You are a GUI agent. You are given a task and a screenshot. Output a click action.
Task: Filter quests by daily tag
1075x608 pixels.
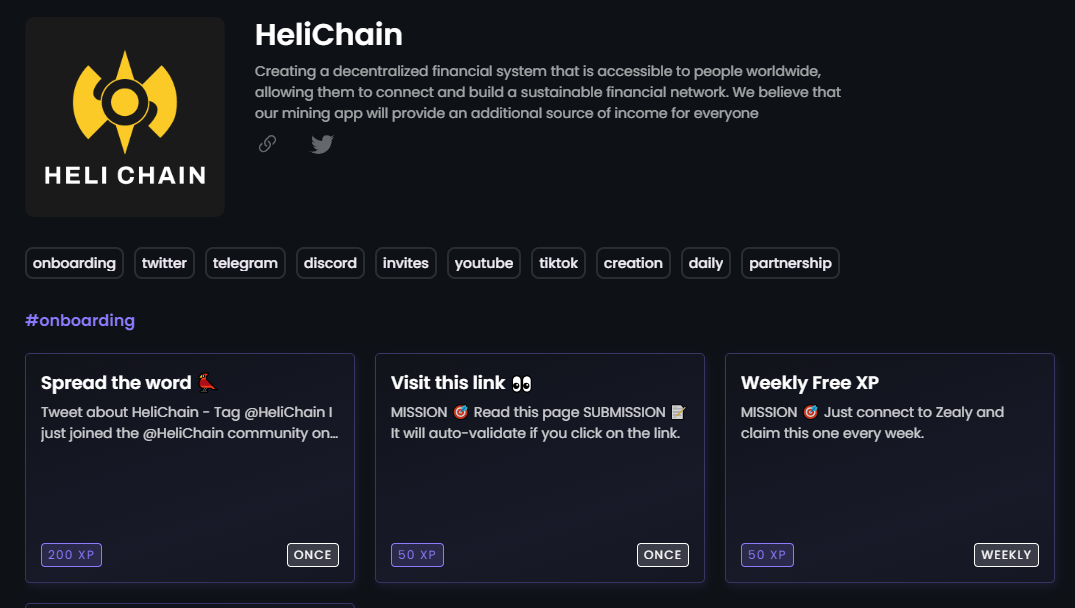706,263
